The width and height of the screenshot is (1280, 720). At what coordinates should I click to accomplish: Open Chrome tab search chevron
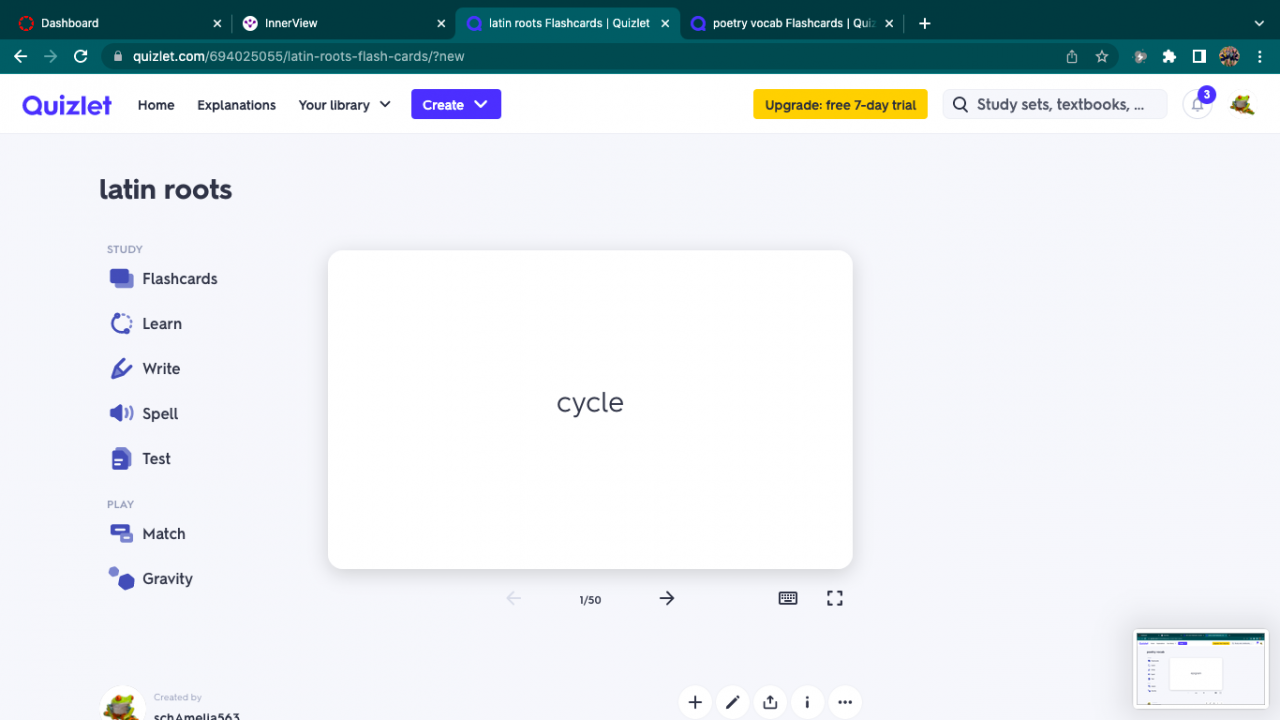point(1259,23)
